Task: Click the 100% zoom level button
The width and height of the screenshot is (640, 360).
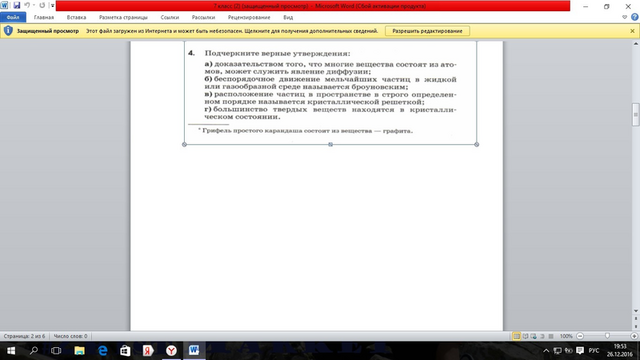Action: (x=566, y=336)
